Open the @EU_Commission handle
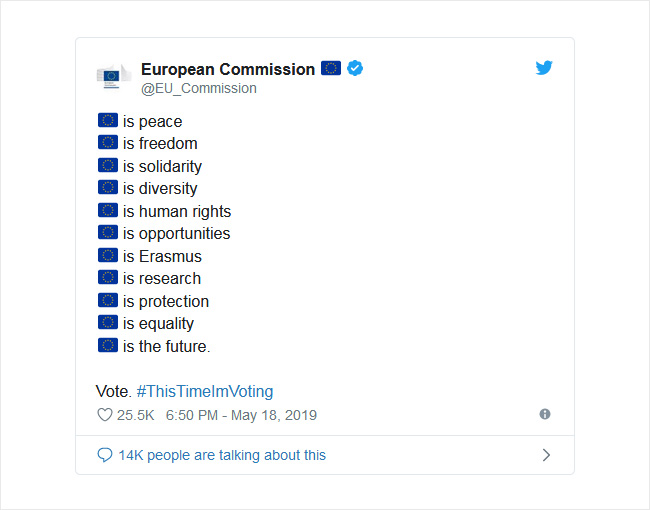The width and height of the screenshot is (650, 510). point(199,88)
